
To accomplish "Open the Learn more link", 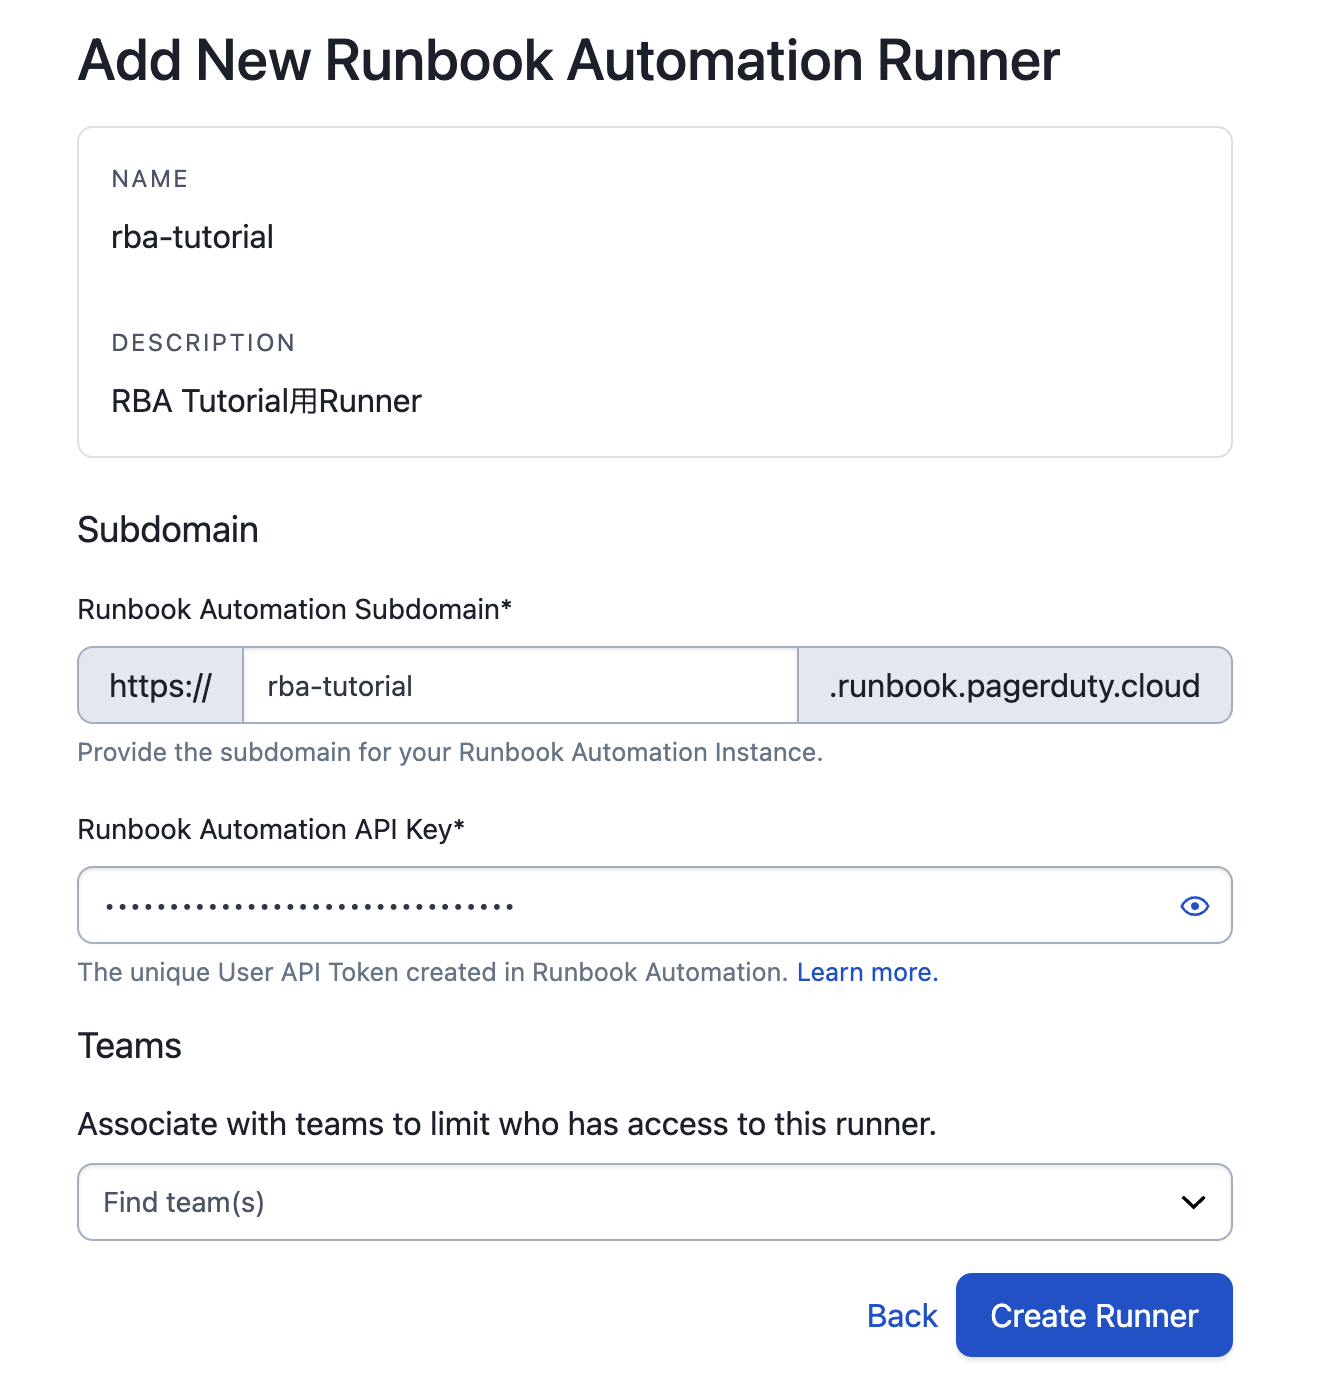I will pos(867,972).
